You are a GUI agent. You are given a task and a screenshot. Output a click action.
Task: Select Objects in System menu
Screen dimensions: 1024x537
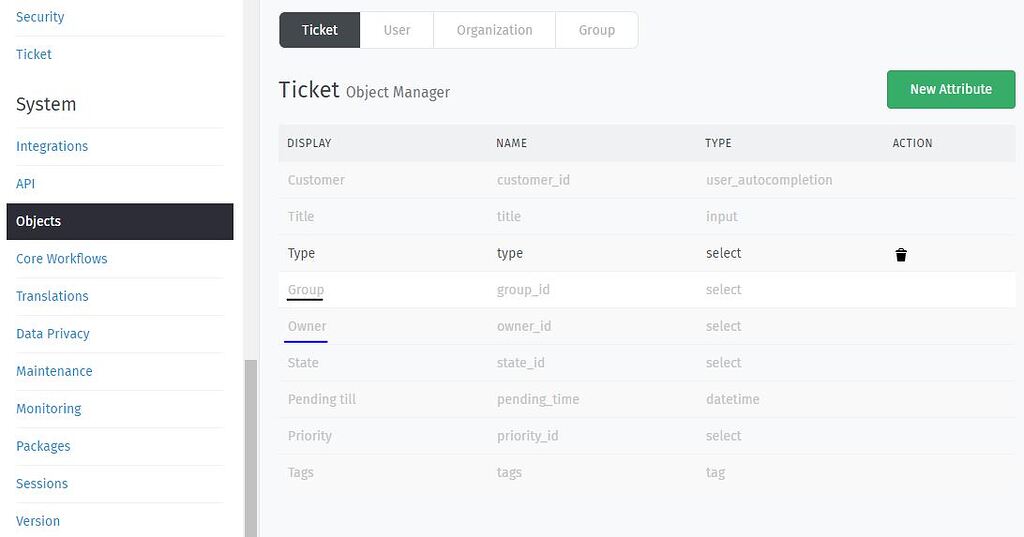click(x=120, y=221)
